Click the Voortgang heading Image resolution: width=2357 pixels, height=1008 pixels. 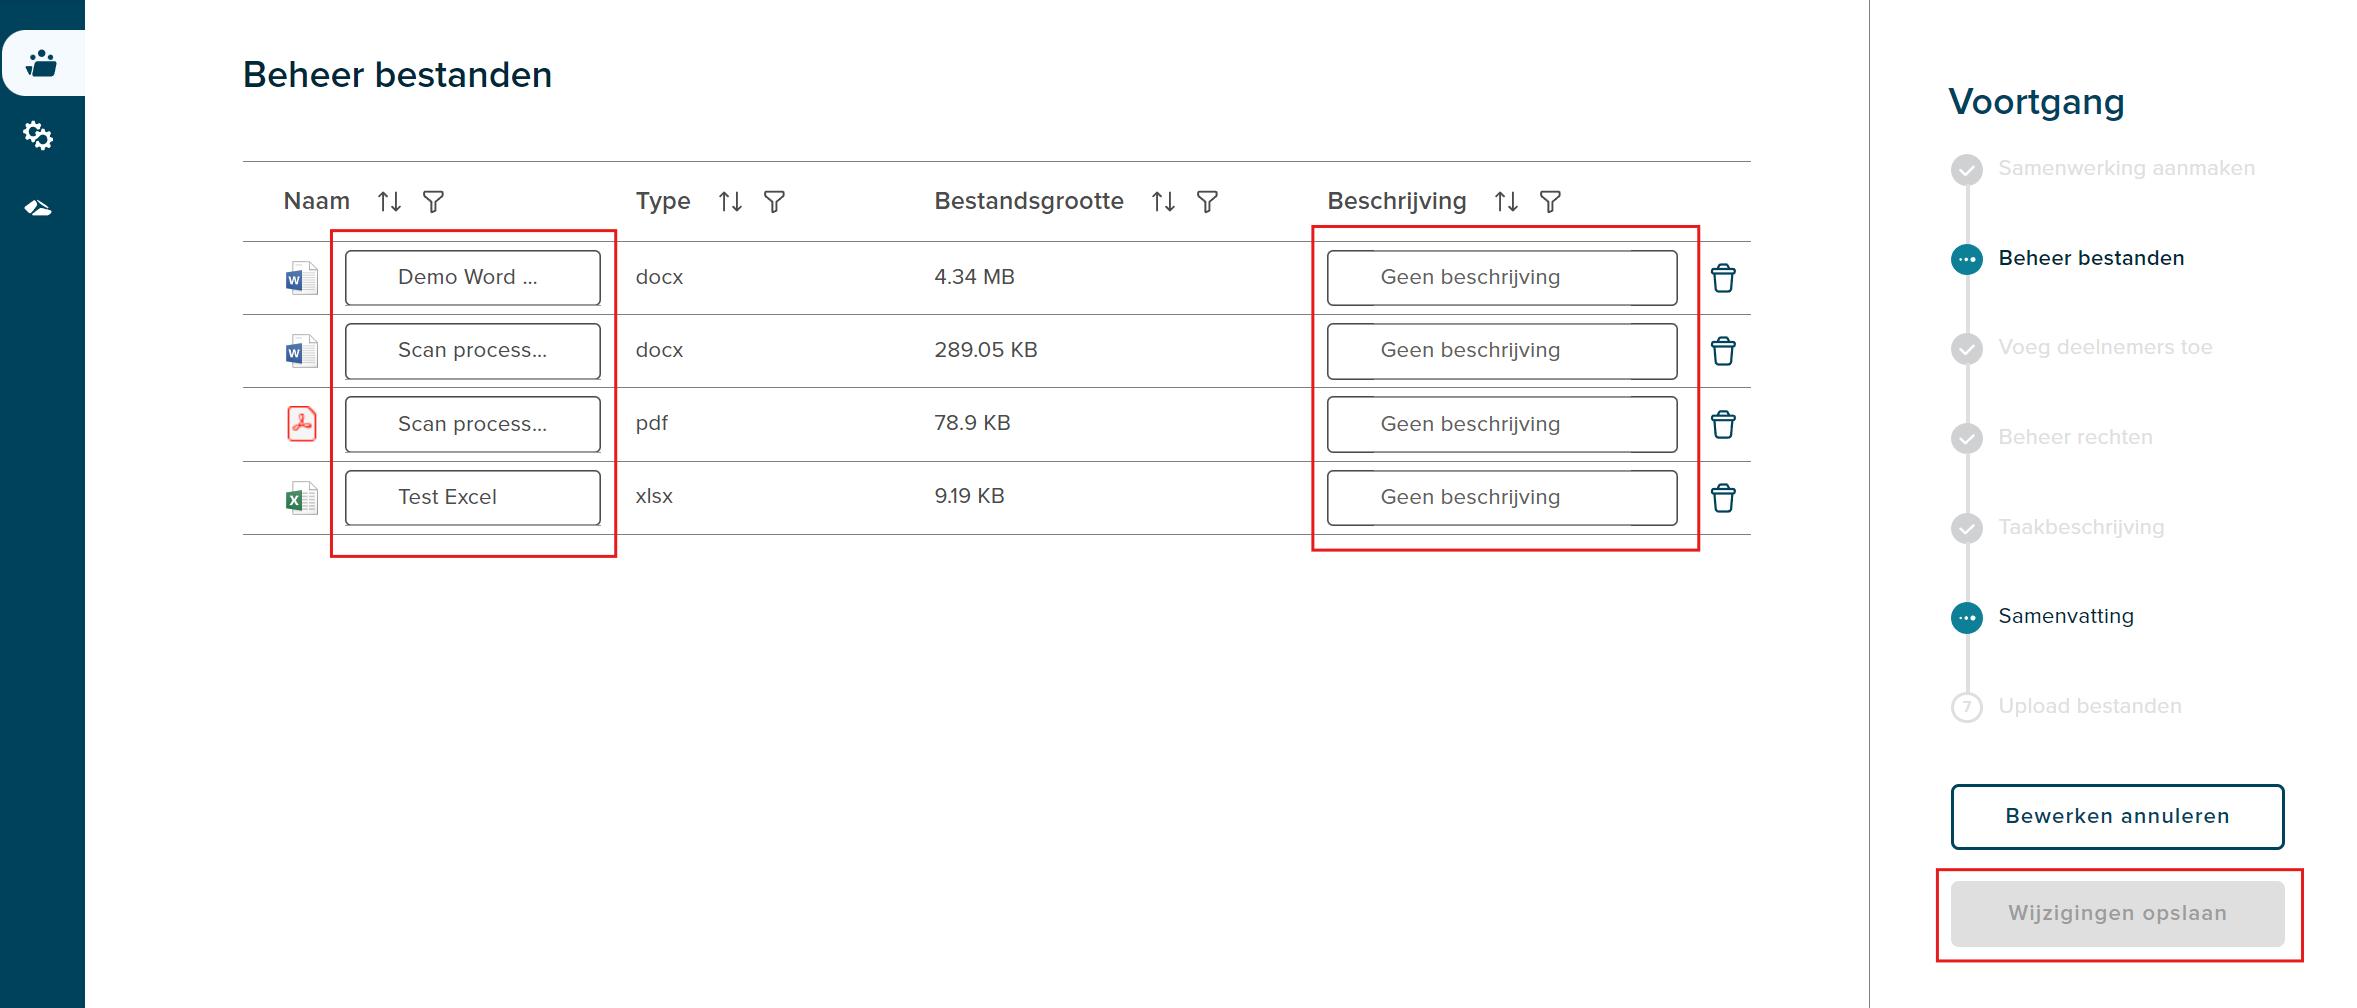(2036, 102)
